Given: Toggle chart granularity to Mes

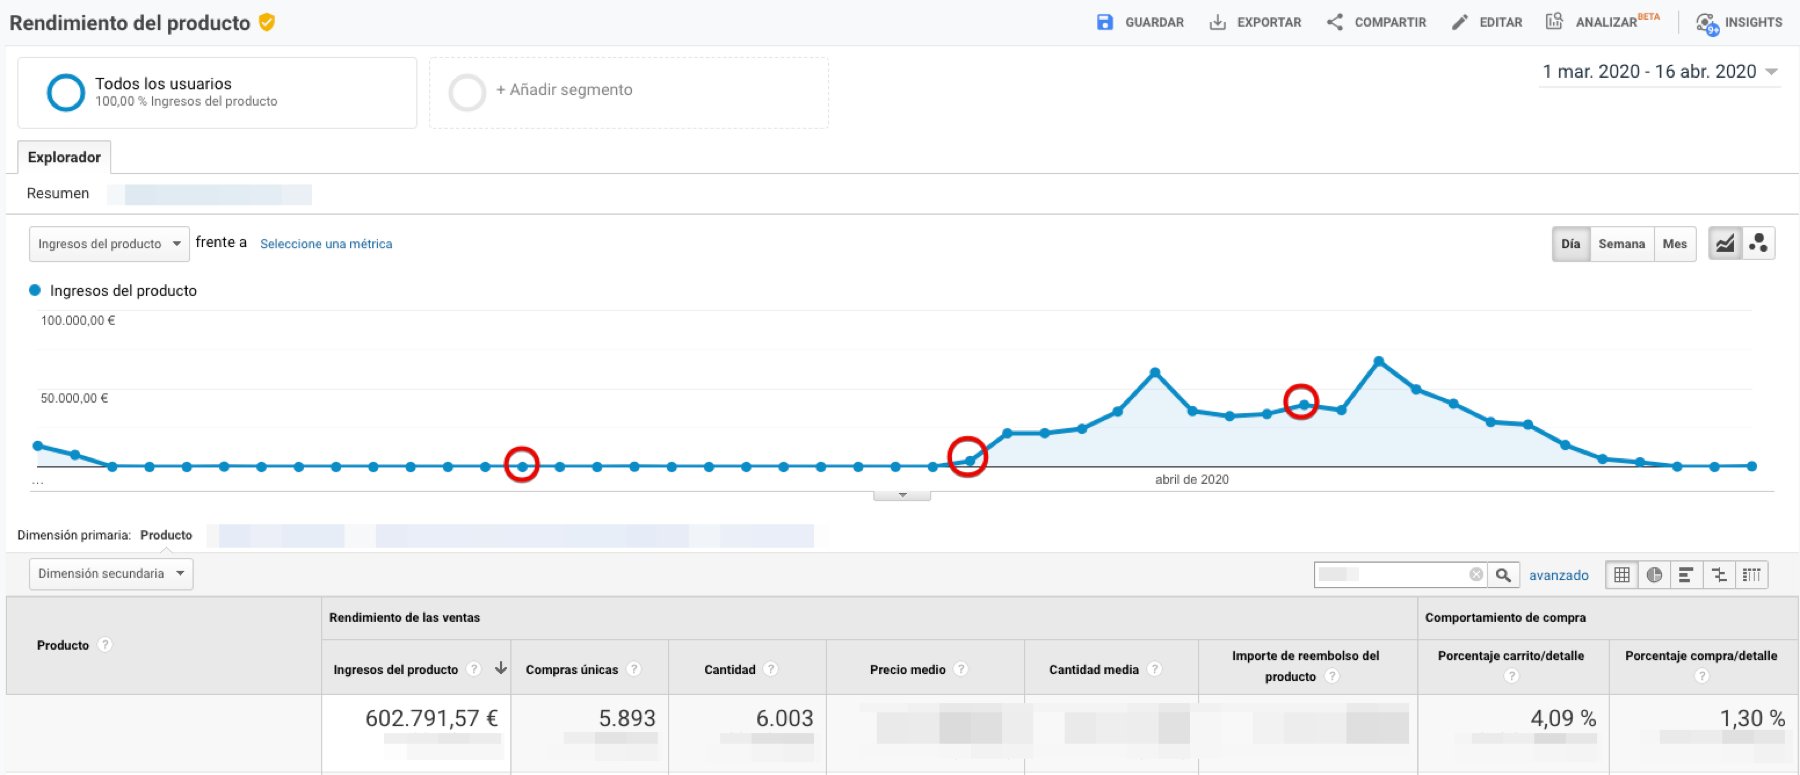Looking at the screenshot, I should 1674,244.
